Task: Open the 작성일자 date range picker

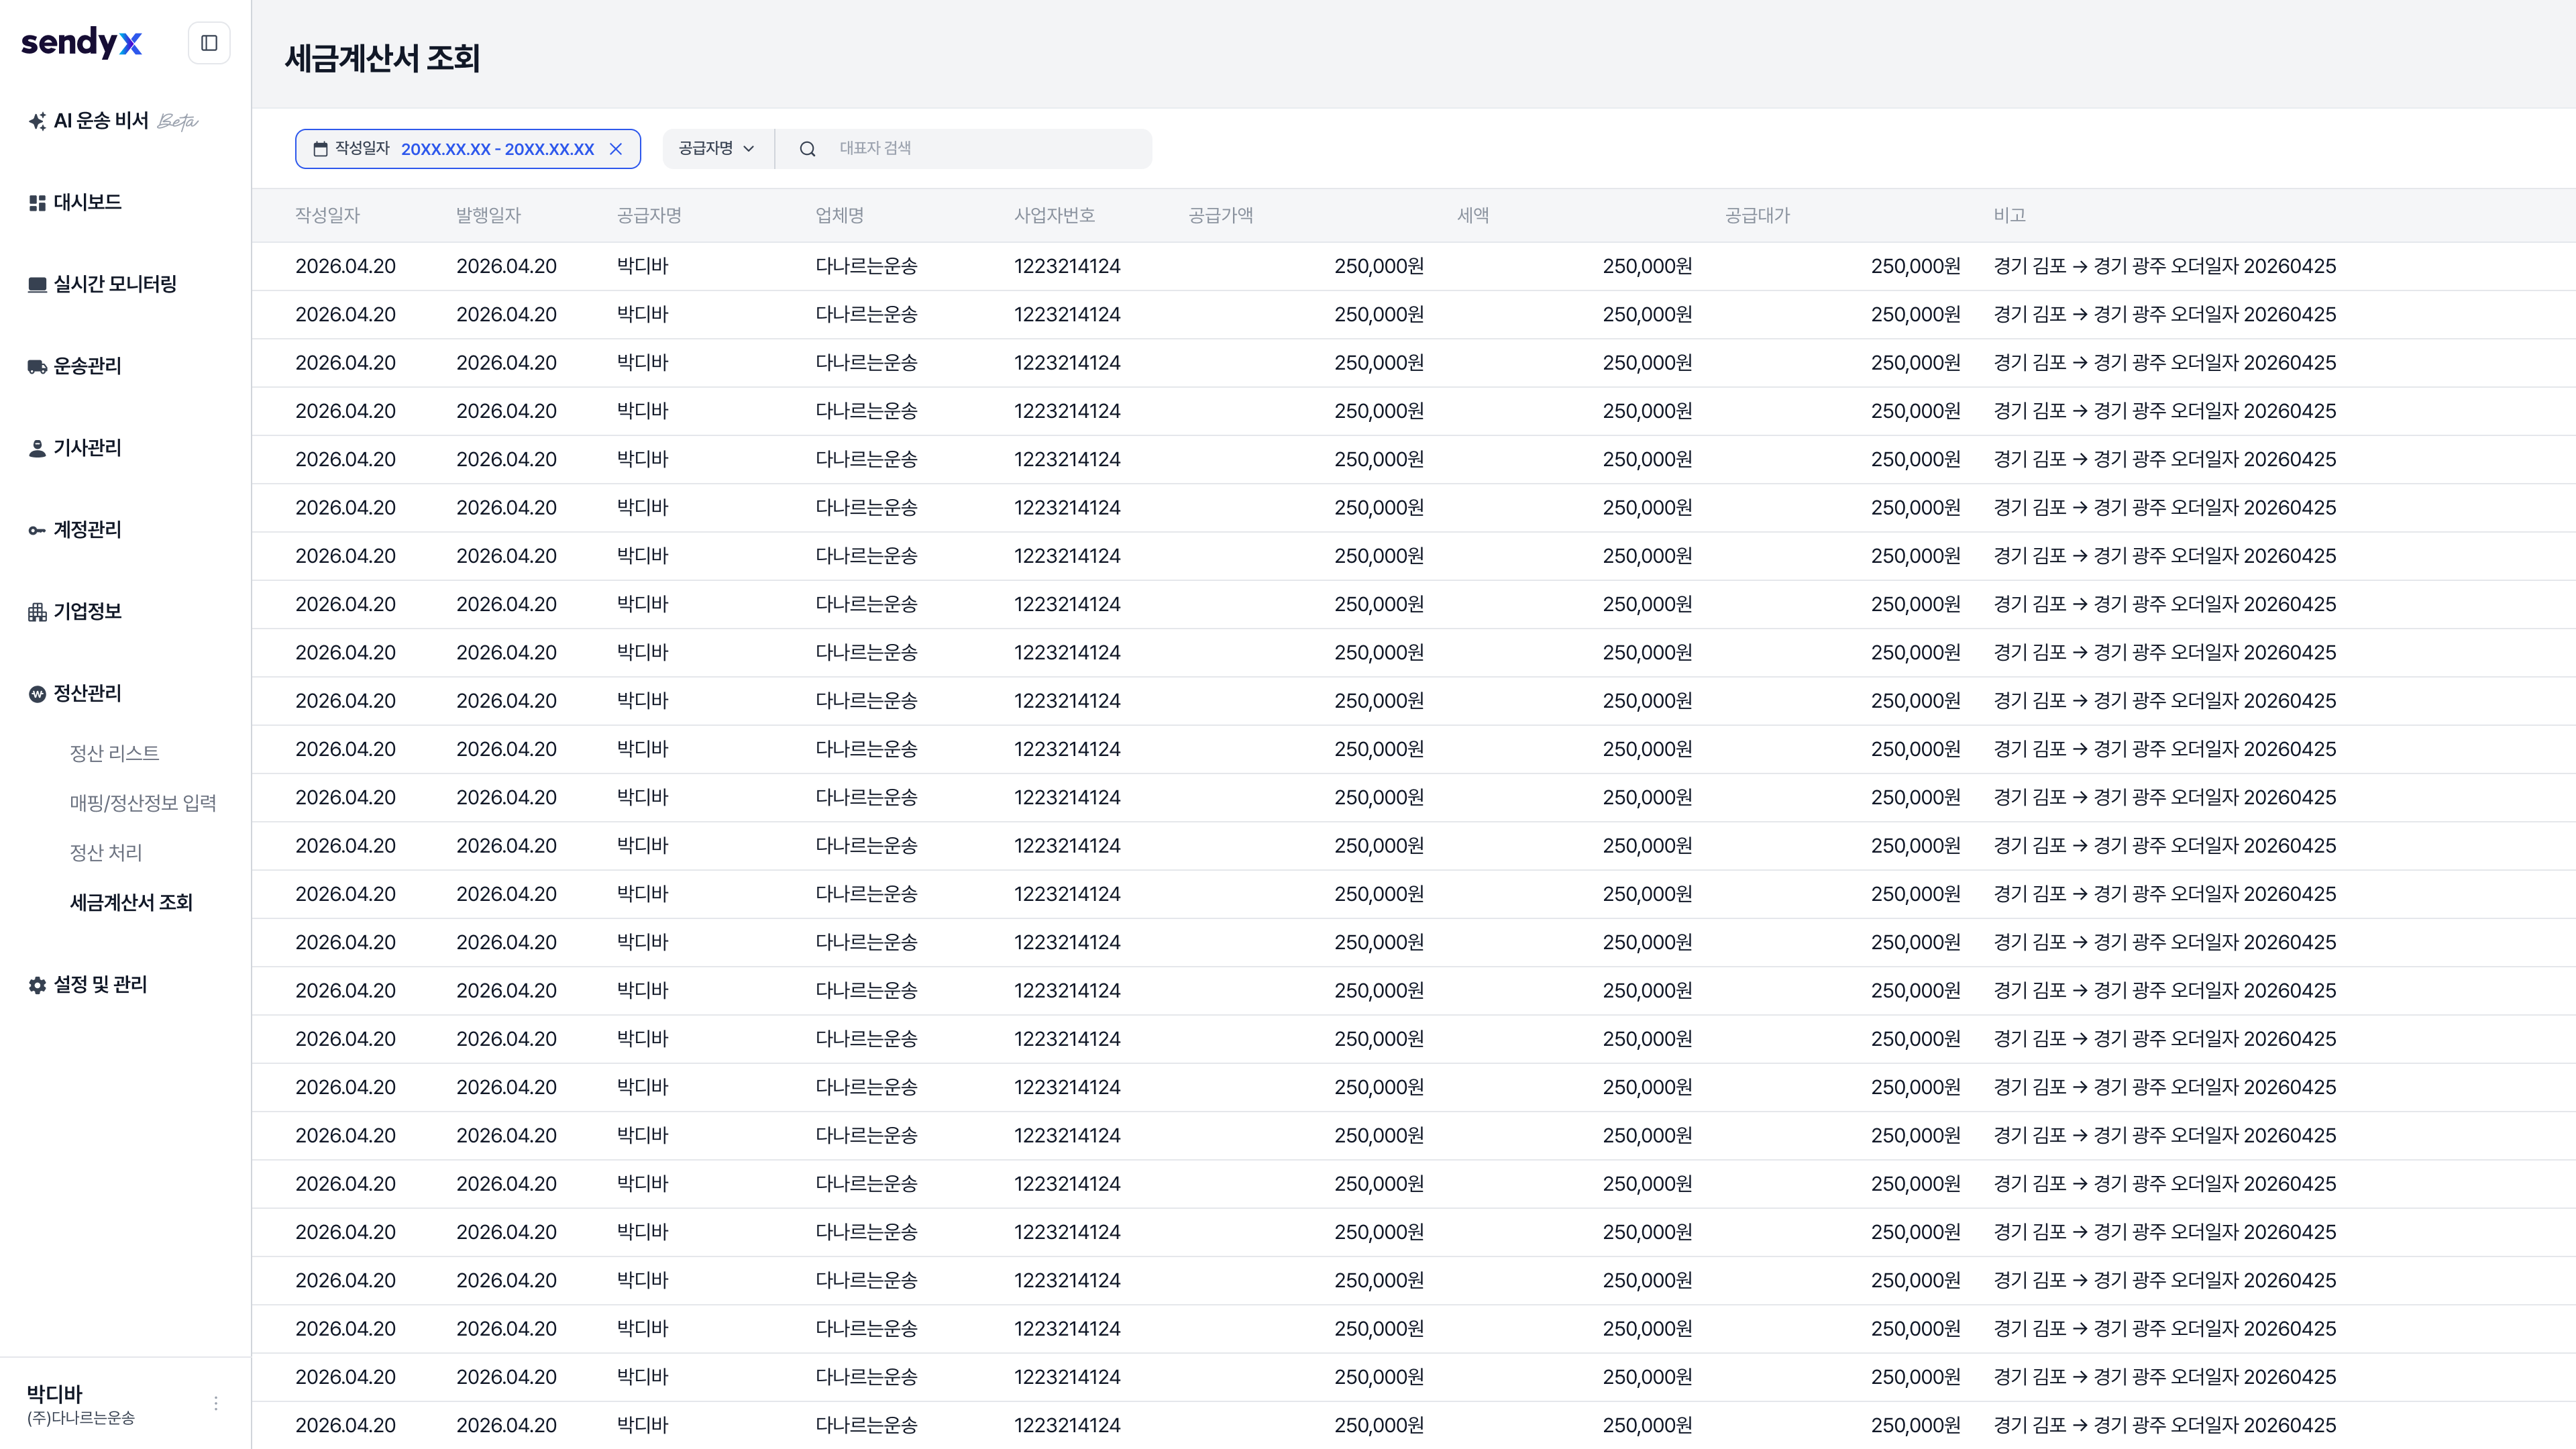Action: click(468, 149)
